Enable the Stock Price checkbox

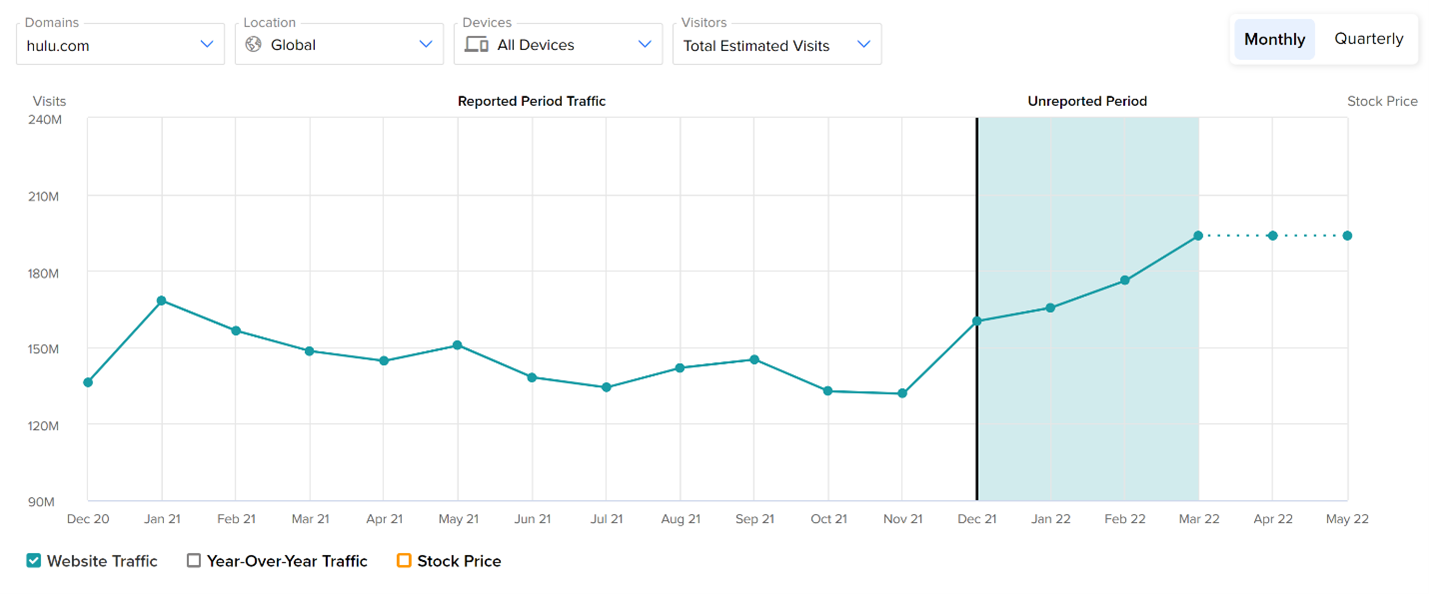click(404, 561)
